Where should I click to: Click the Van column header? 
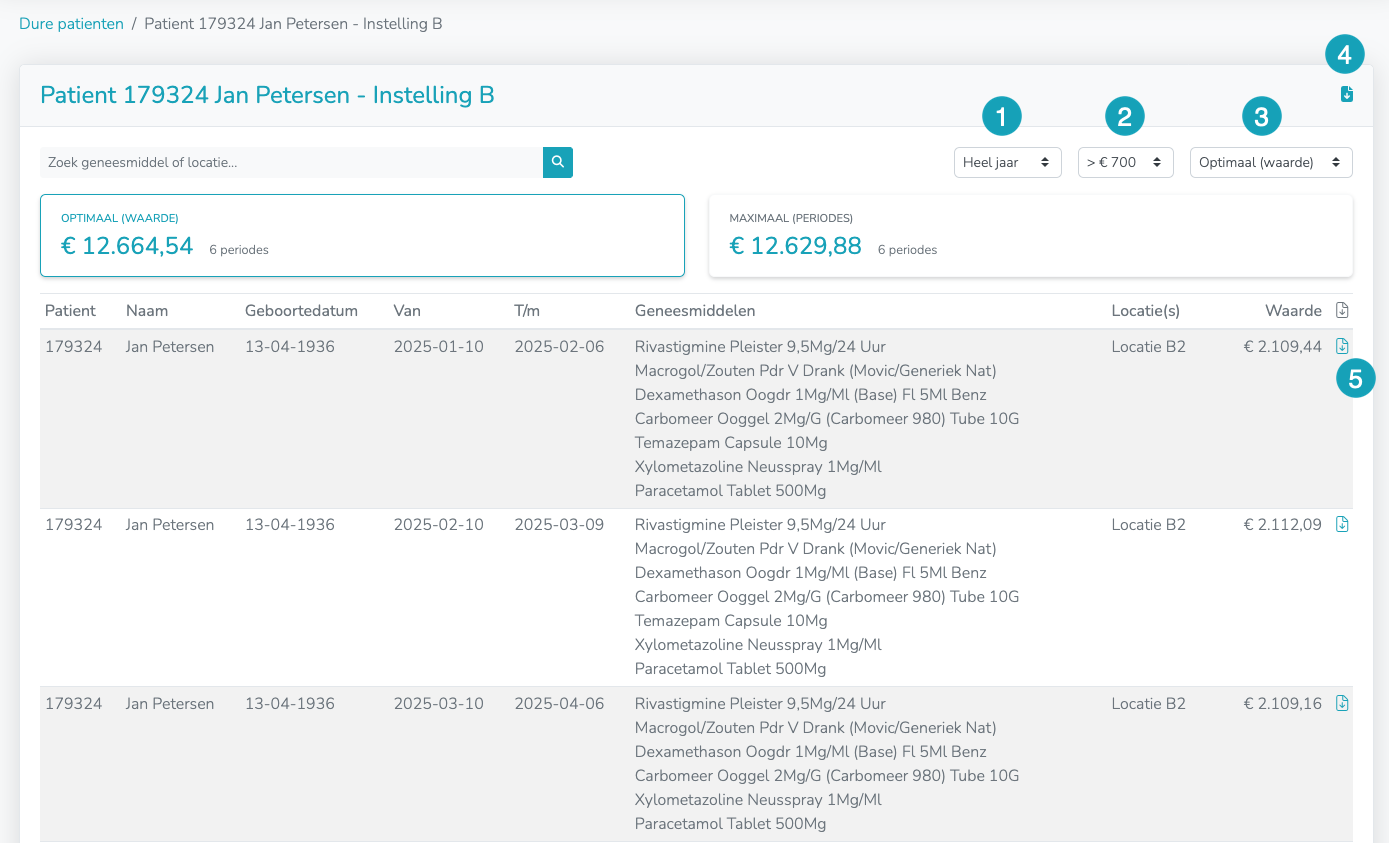[x=408, y=311]
